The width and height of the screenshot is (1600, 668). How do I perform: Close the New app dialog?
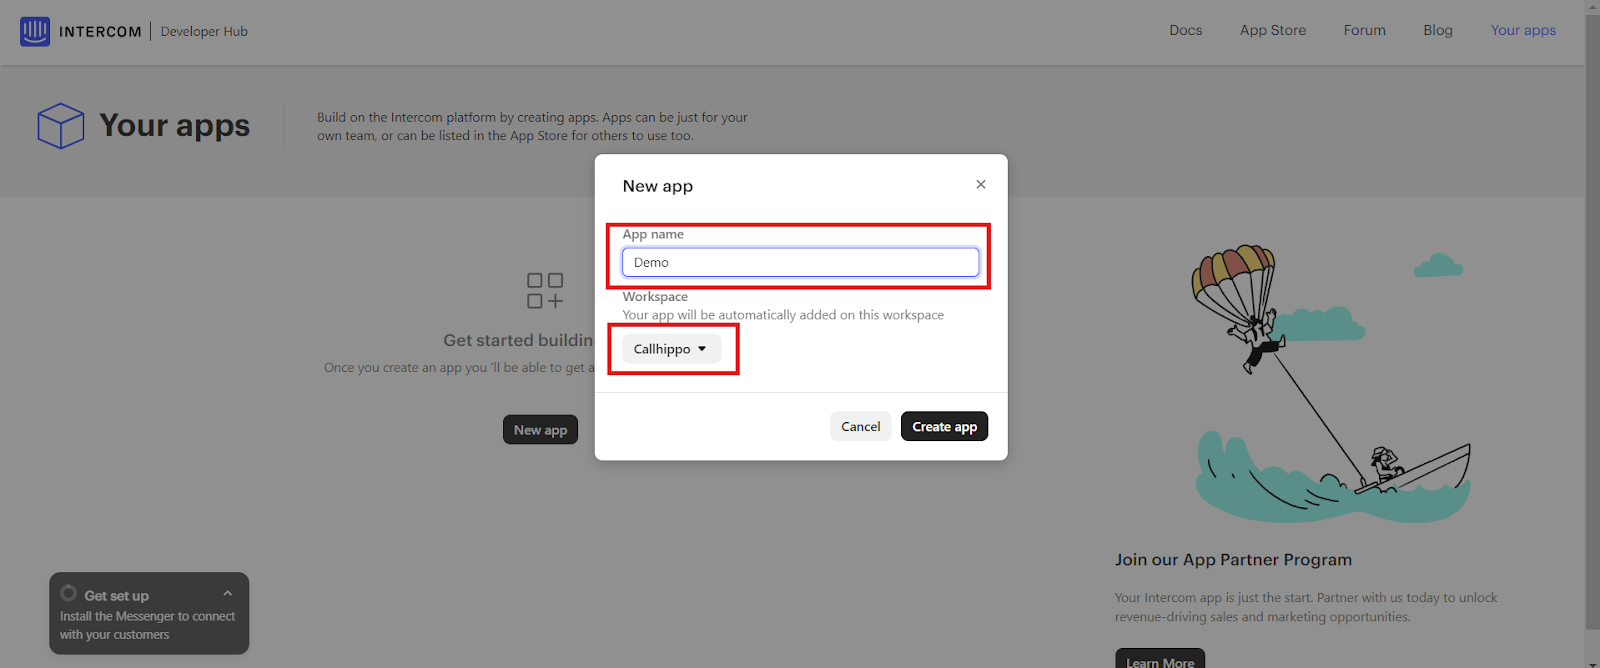[981, 184]
